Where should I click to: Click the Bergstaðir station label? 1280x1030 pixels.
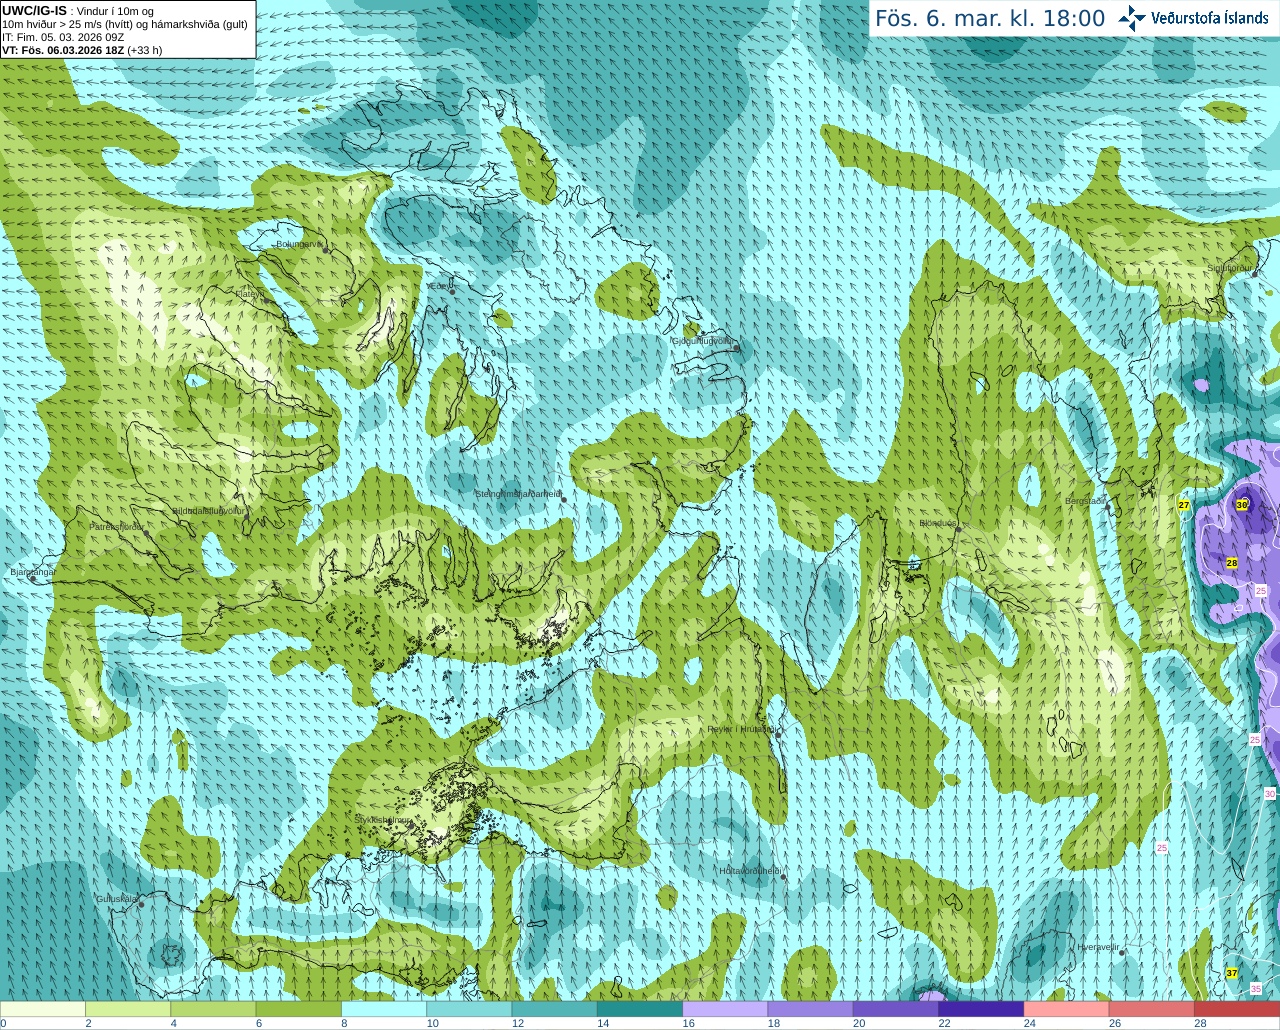1085,501
